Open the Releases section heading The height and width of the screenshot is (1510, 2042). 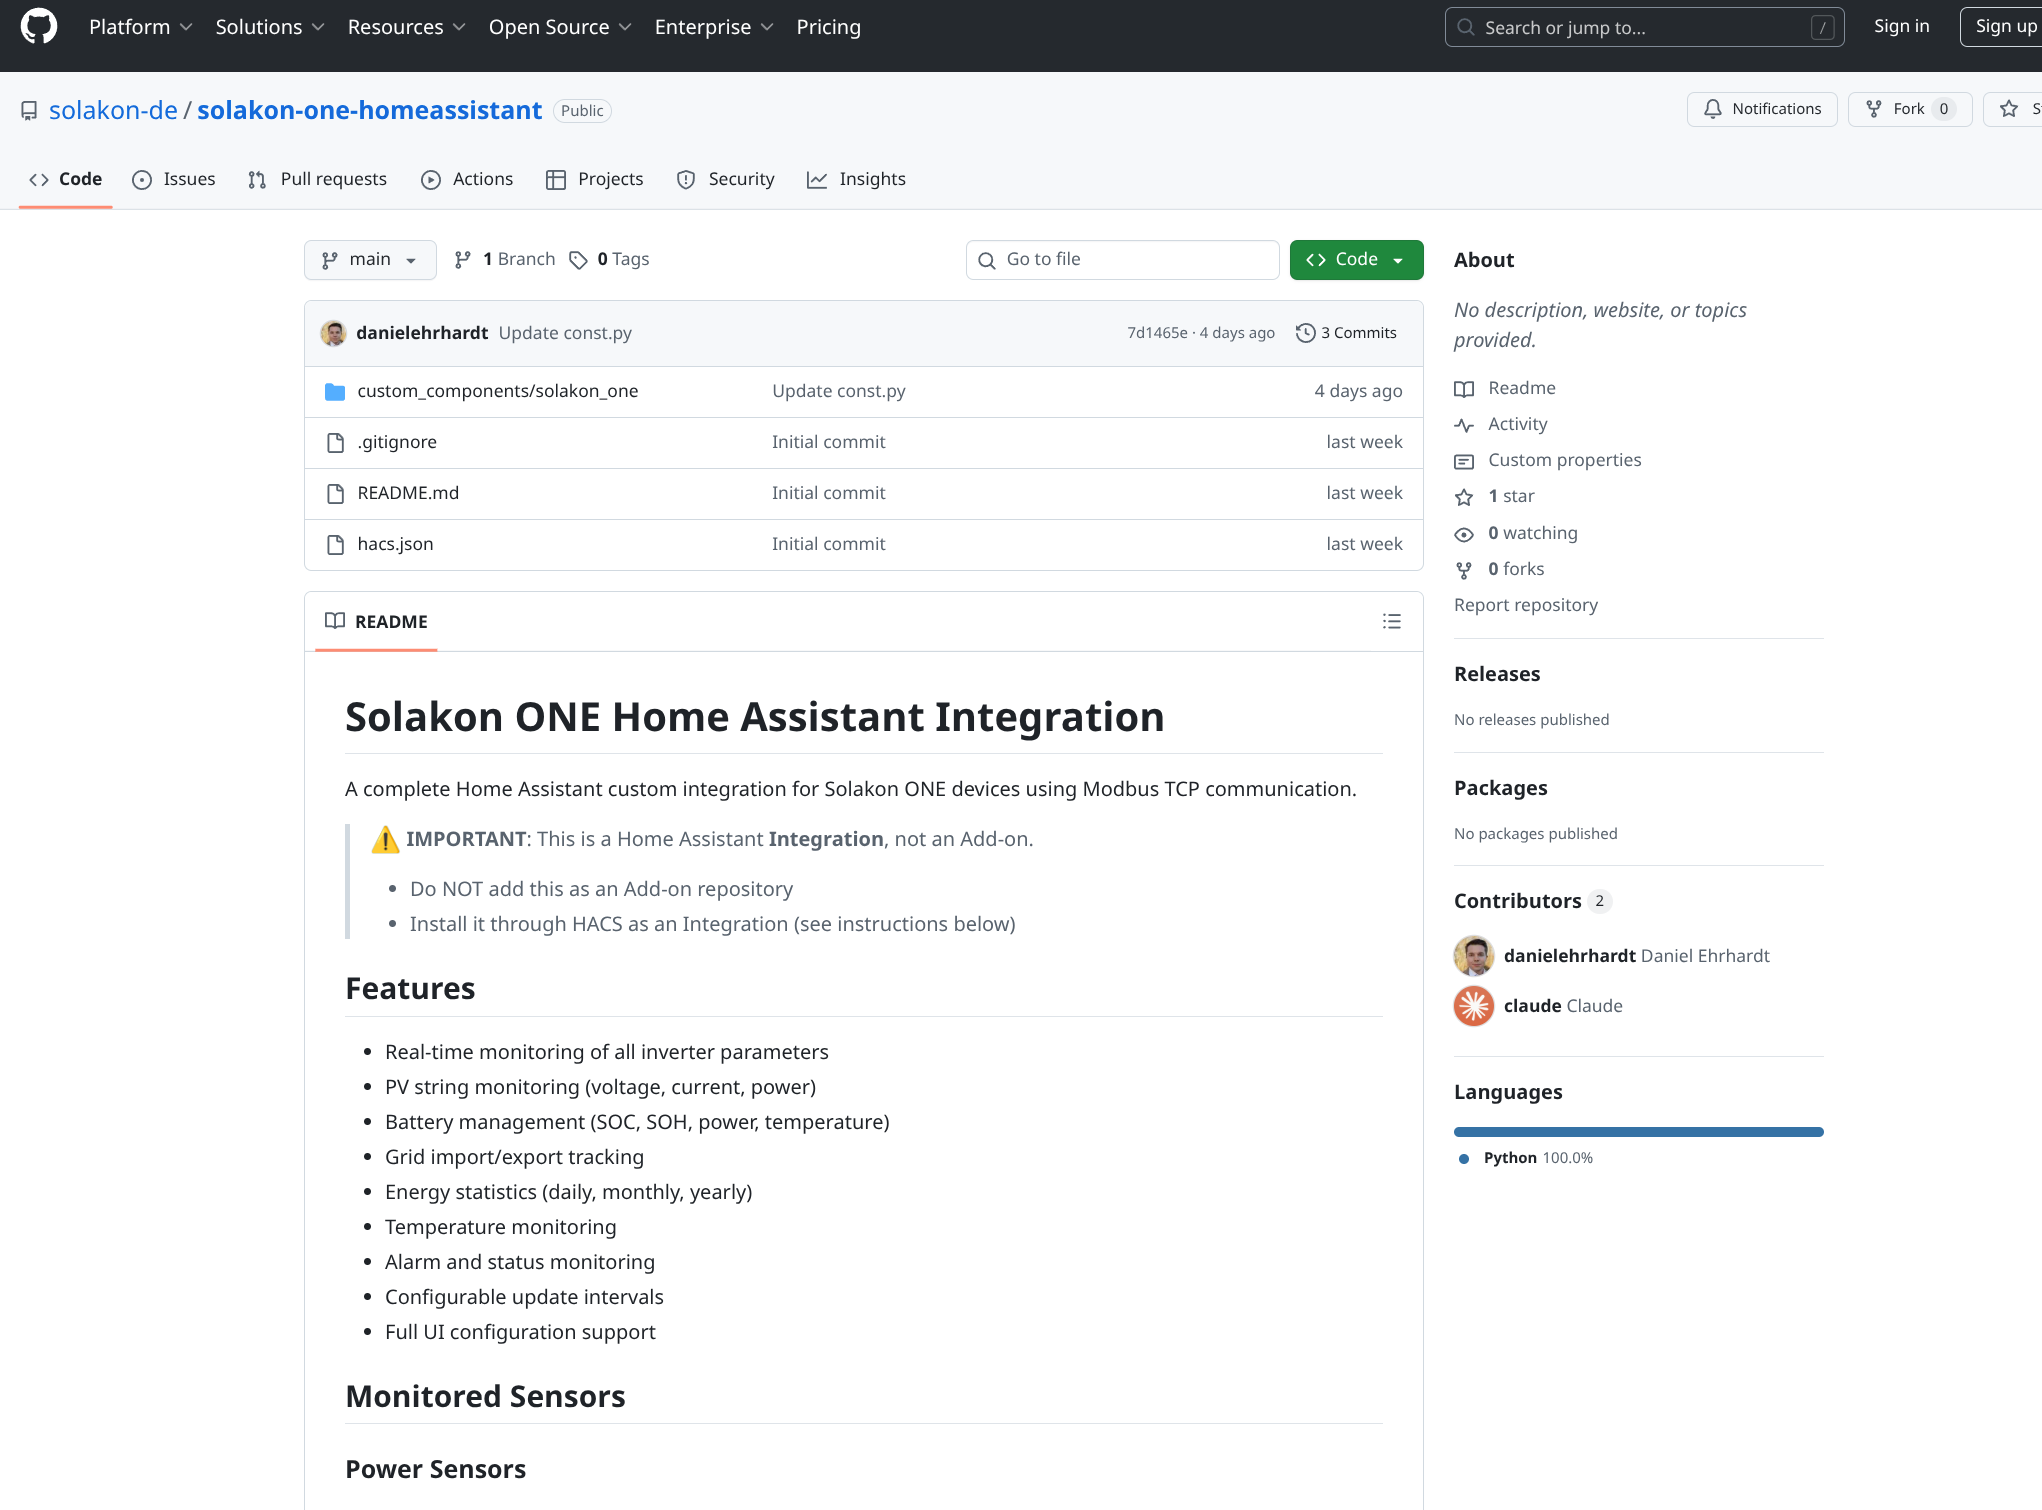pos(1497,674)
